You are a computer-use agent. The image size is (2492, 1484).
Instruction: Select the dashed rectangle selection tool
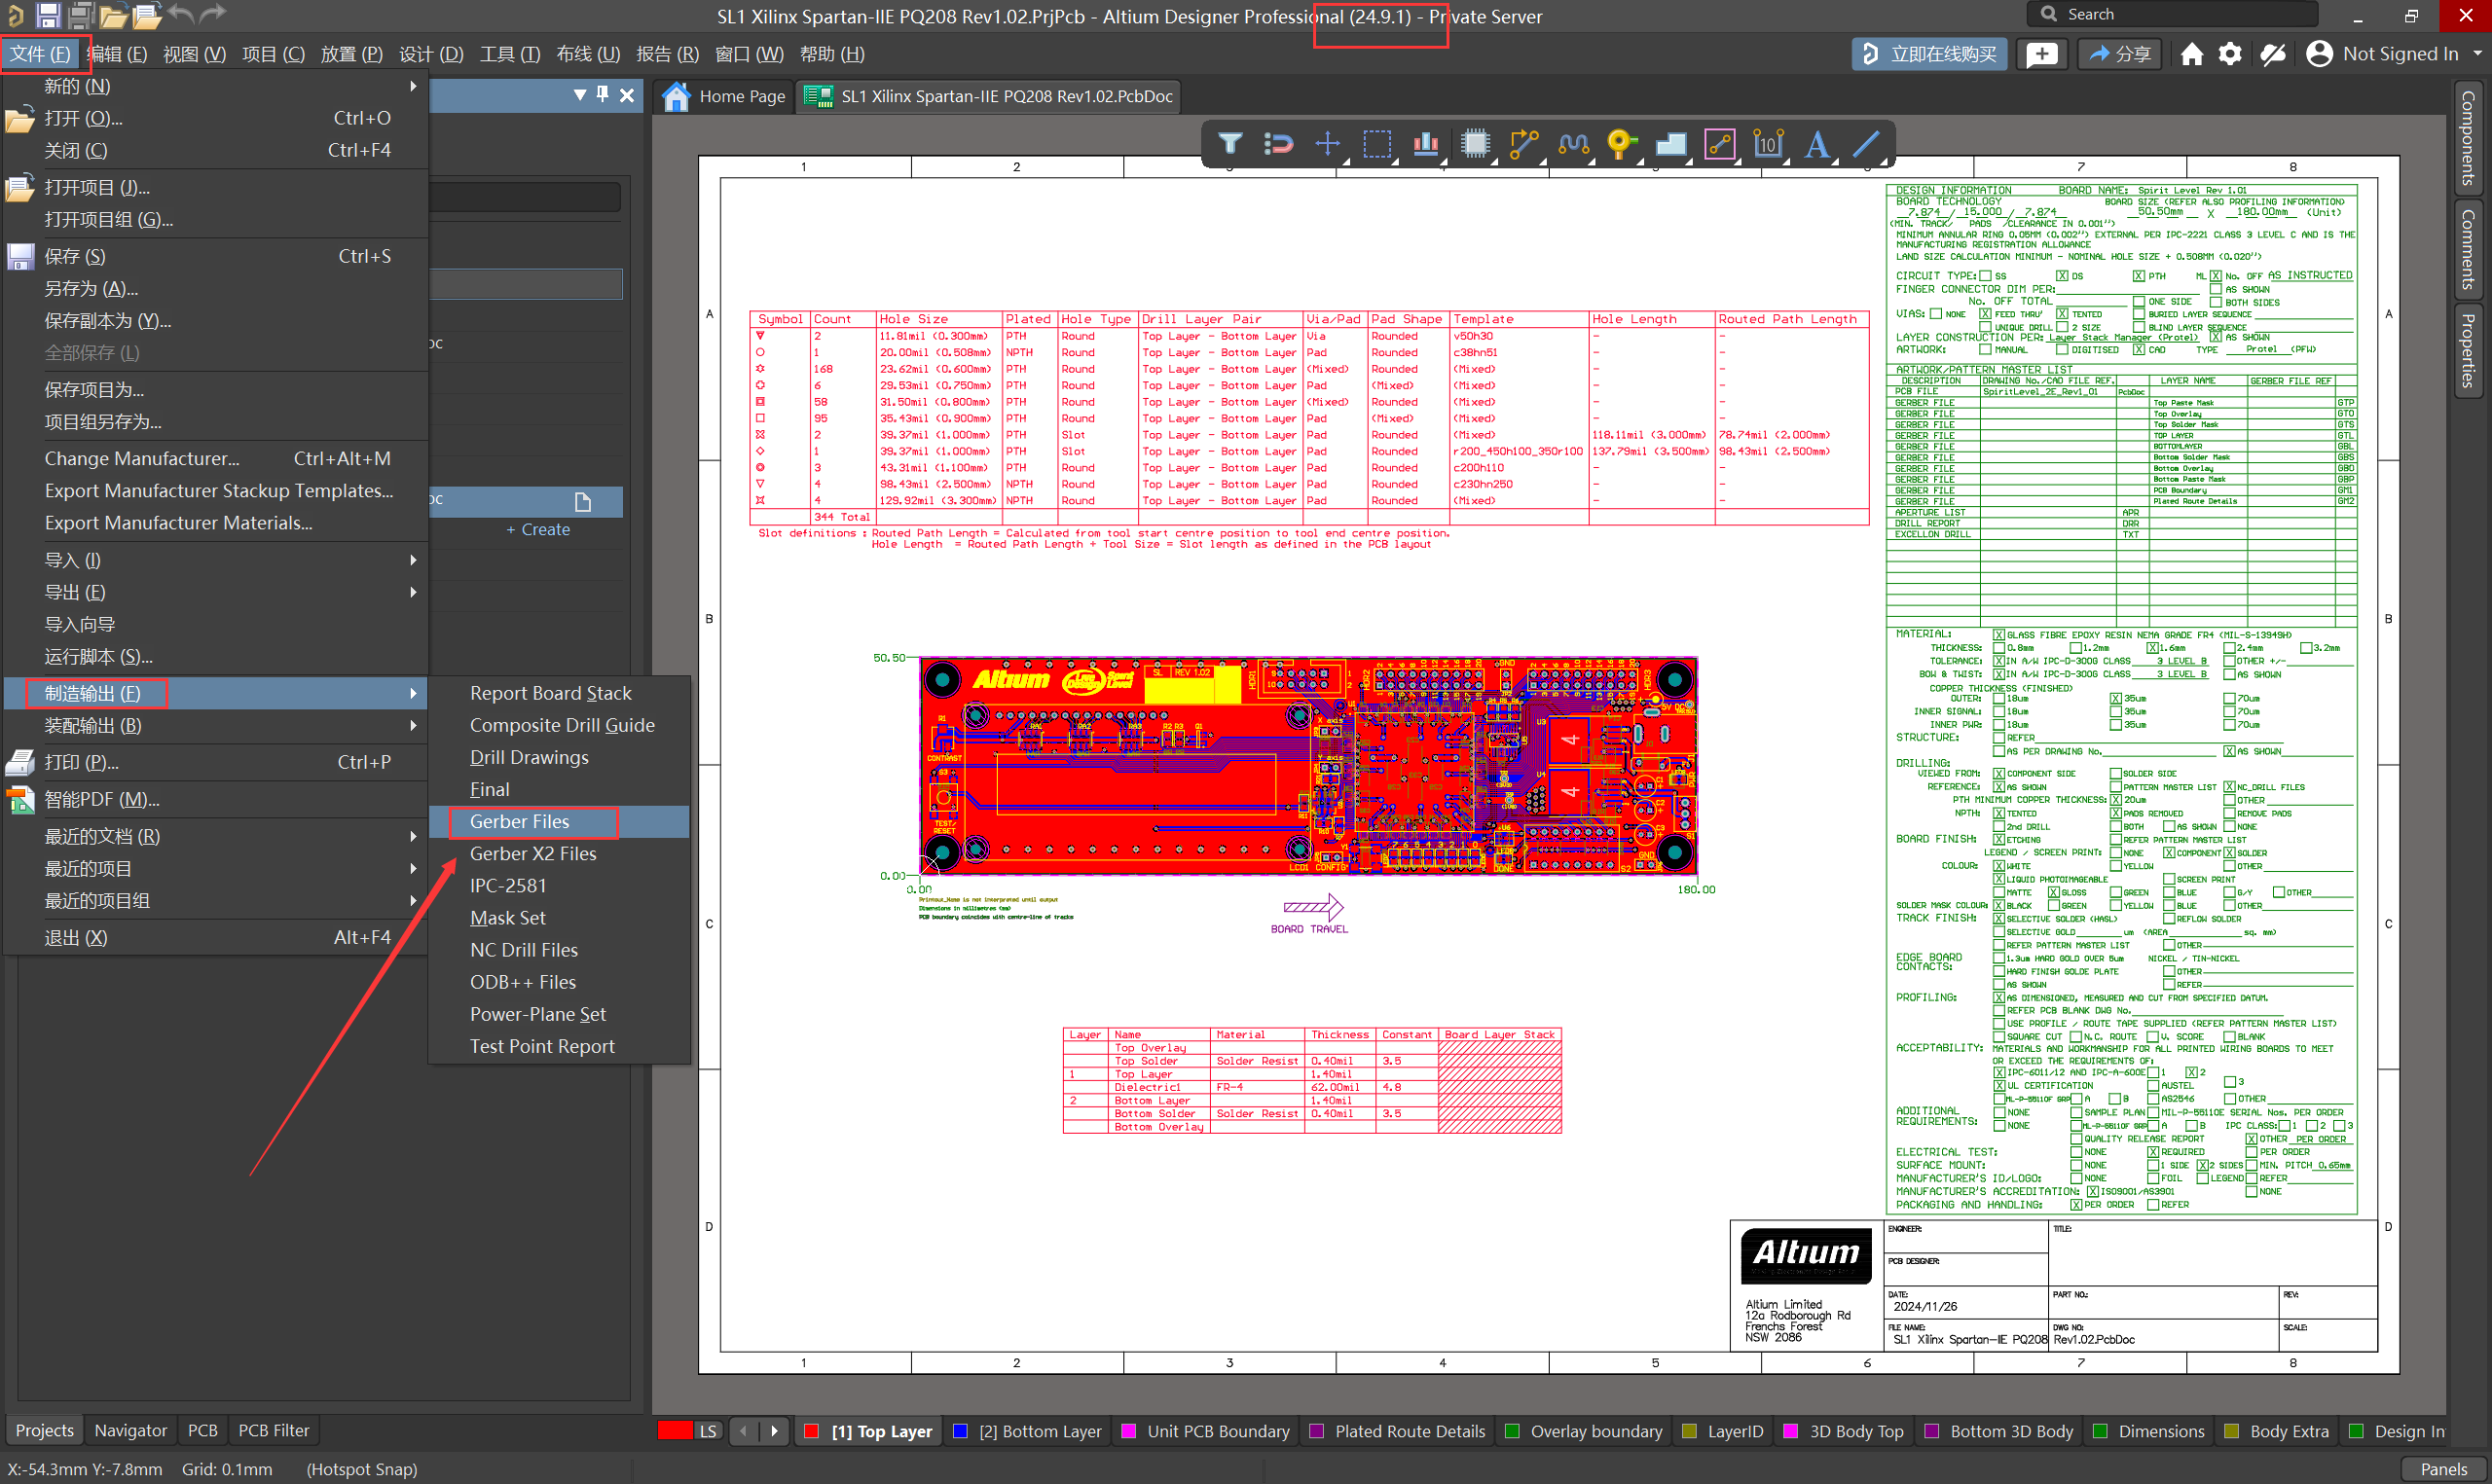pos(1377,144)
